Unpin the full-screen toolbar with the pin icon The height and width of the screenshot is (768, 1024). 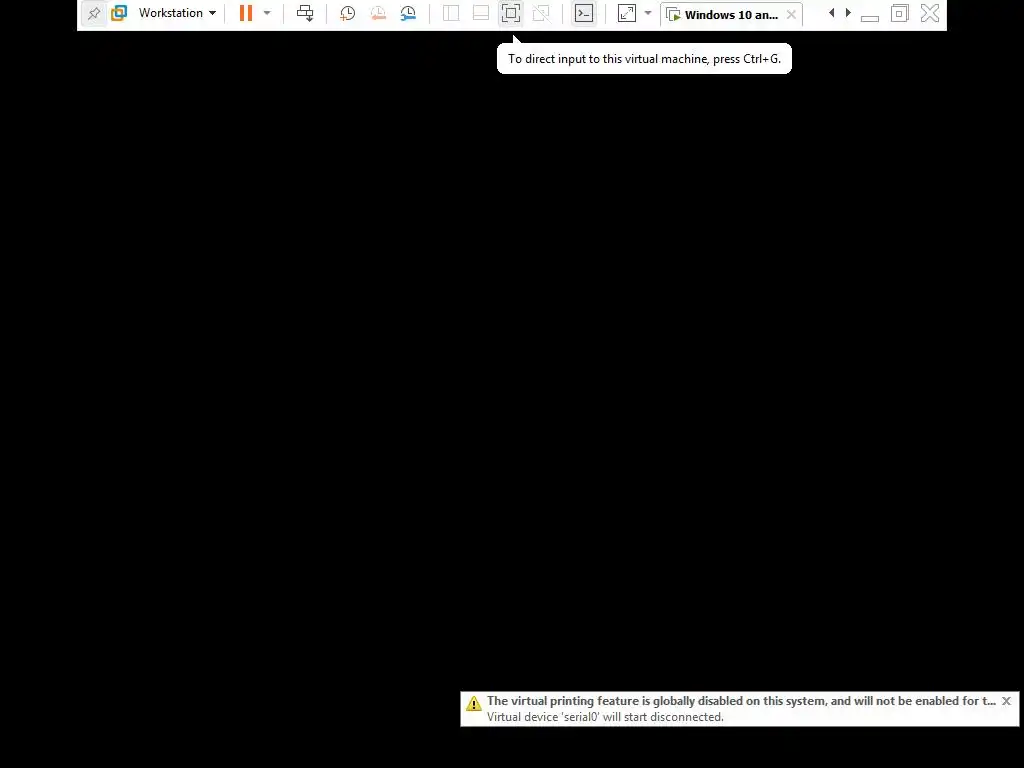point(94,13)
